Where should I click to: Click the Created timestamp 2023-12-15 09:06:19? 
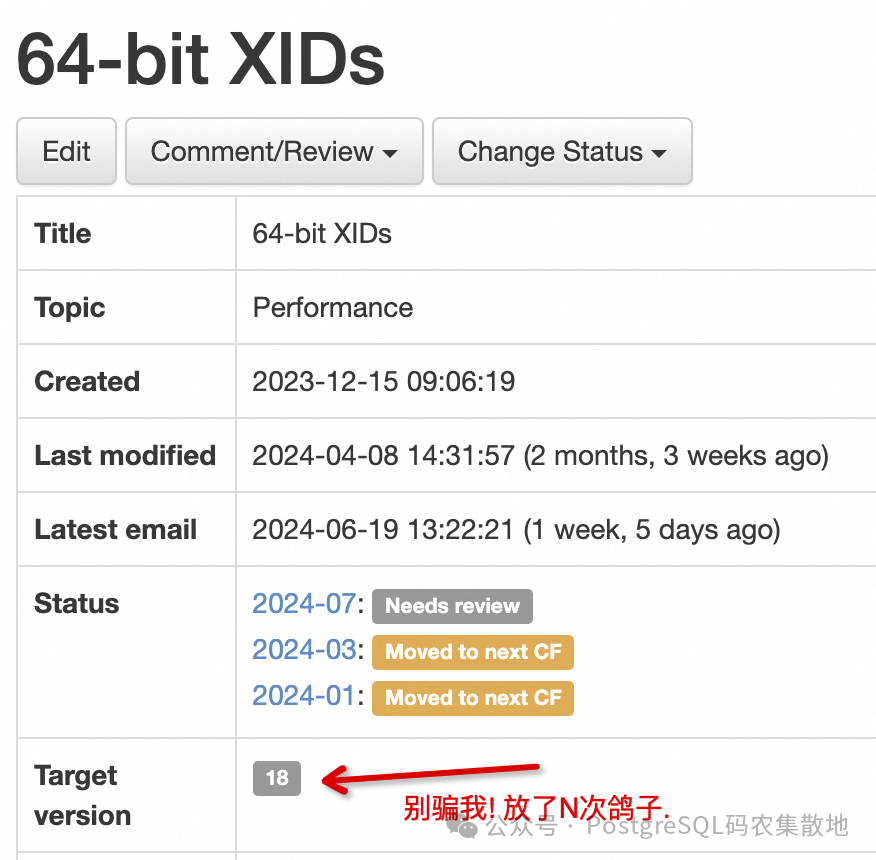383,381
